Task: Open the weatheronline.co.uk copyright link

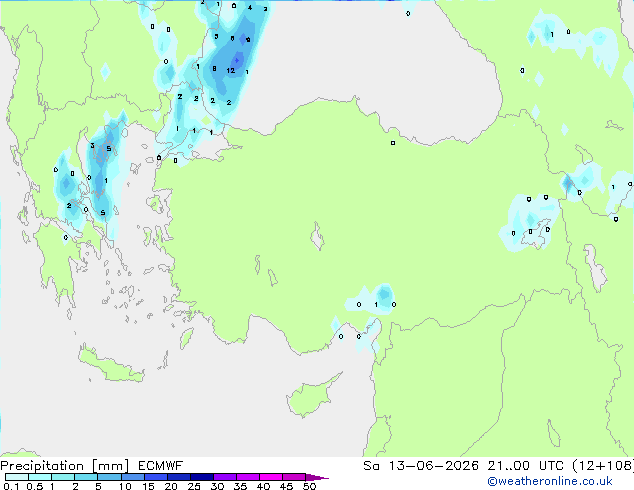Action: click(x=550, y=481)
